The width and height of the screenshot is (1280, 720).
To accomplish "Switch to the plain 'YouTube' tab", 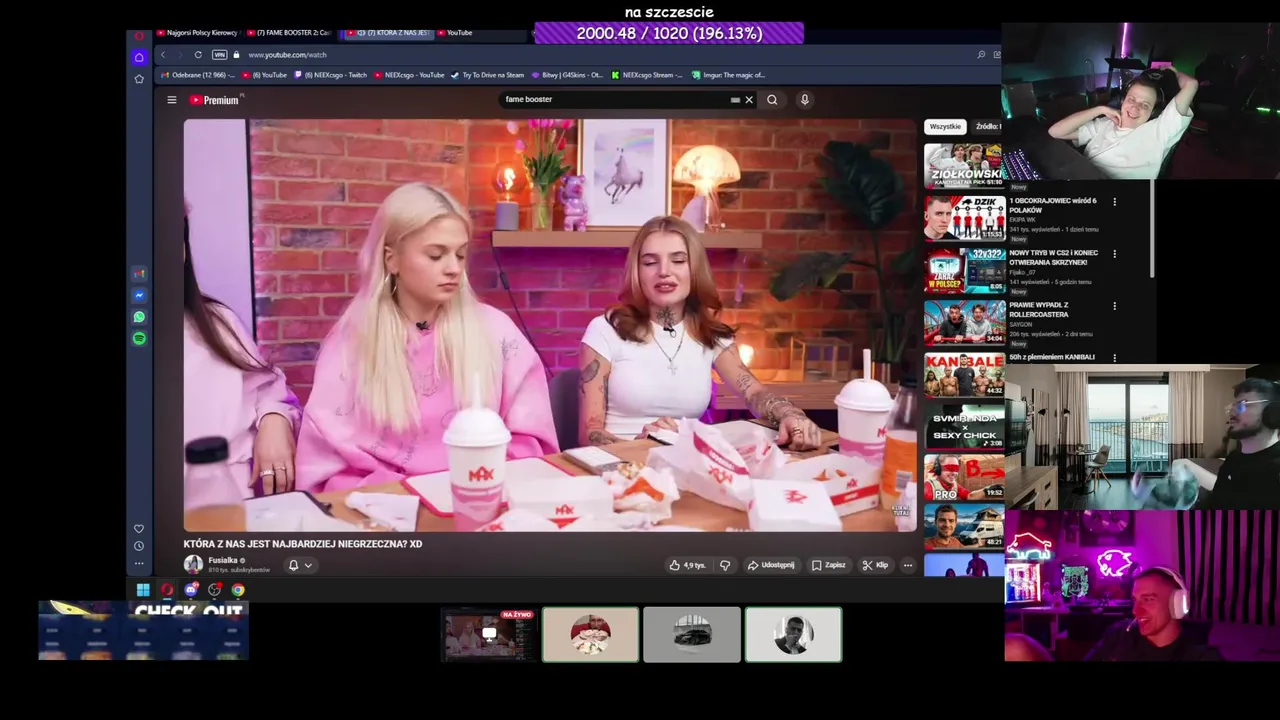I will pyautogui.click(x=454, y=33).
